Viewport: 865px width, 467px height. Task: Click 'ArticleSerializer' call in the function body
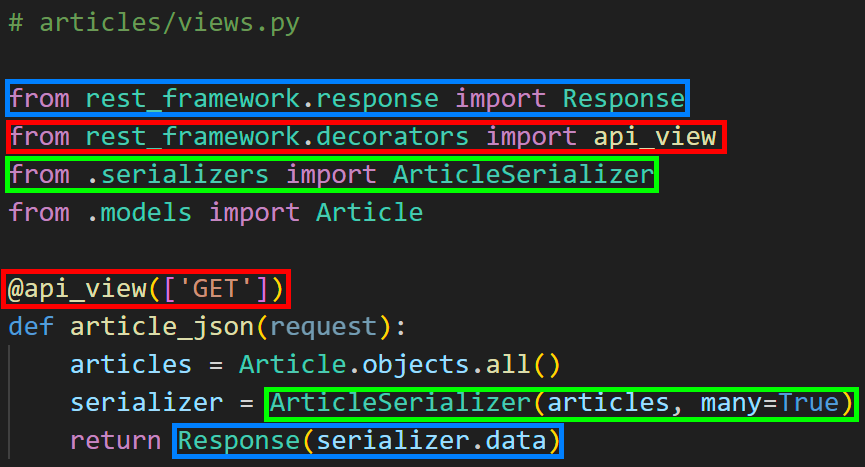400,402
